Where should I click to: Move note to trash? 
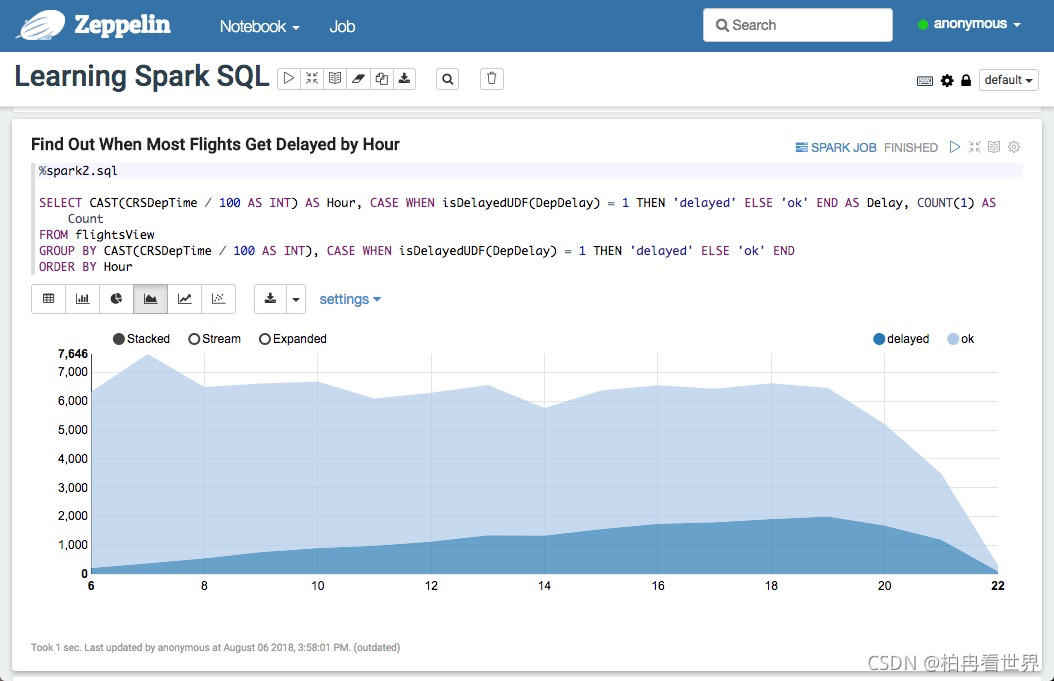coord(491,79)
